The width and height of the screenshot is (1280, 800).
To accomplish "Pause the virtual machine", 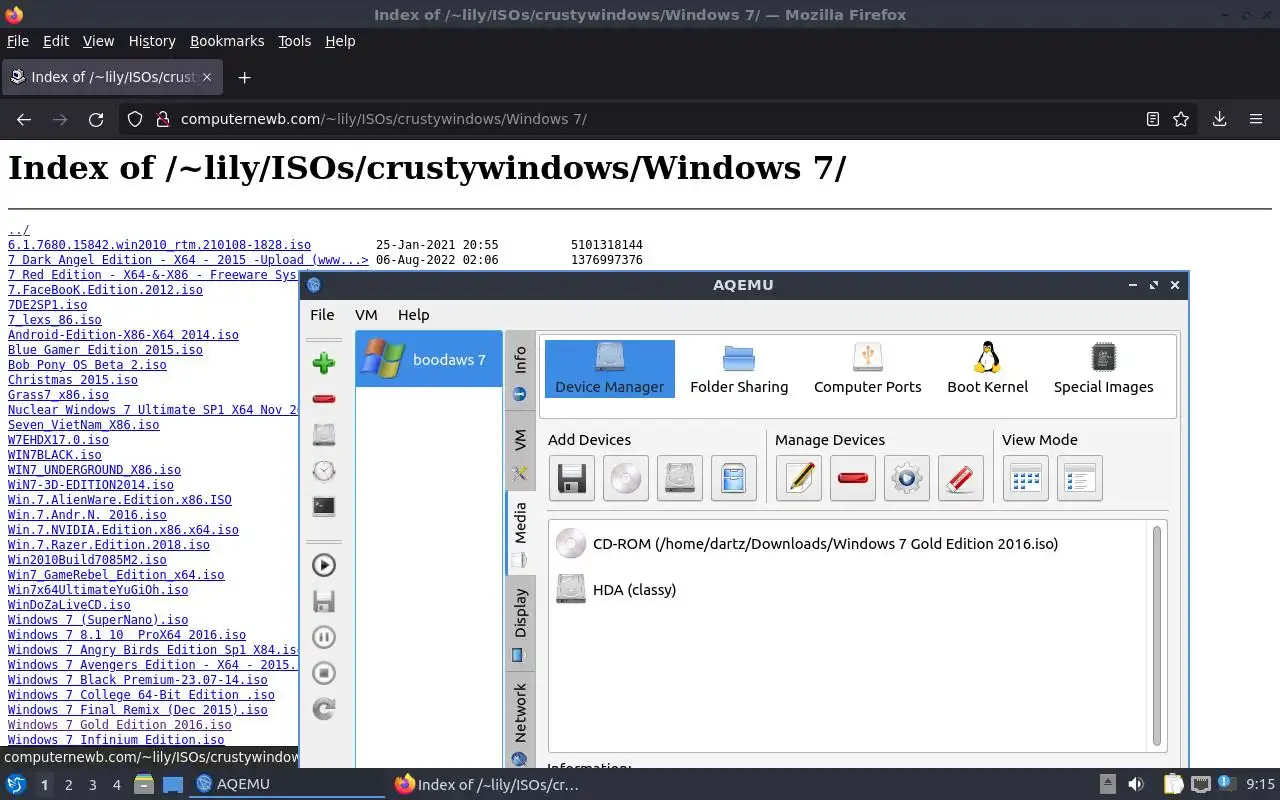I will (x=323, y=637).
